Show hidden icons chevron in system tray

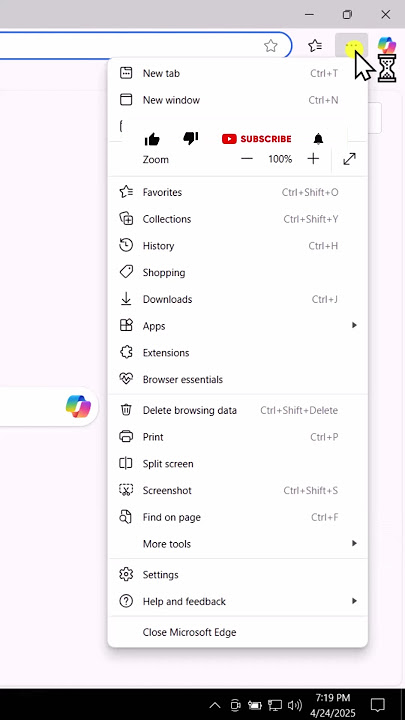(x=214, y=705)
